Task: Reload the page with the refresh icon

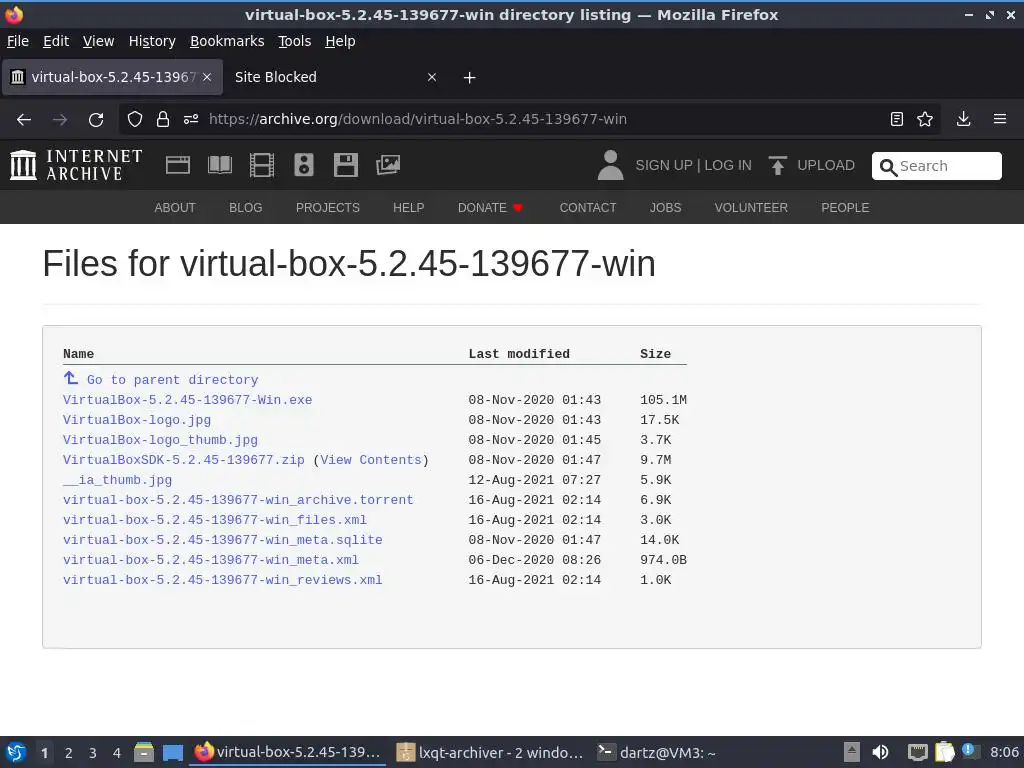Action: [x=96, y=120]
